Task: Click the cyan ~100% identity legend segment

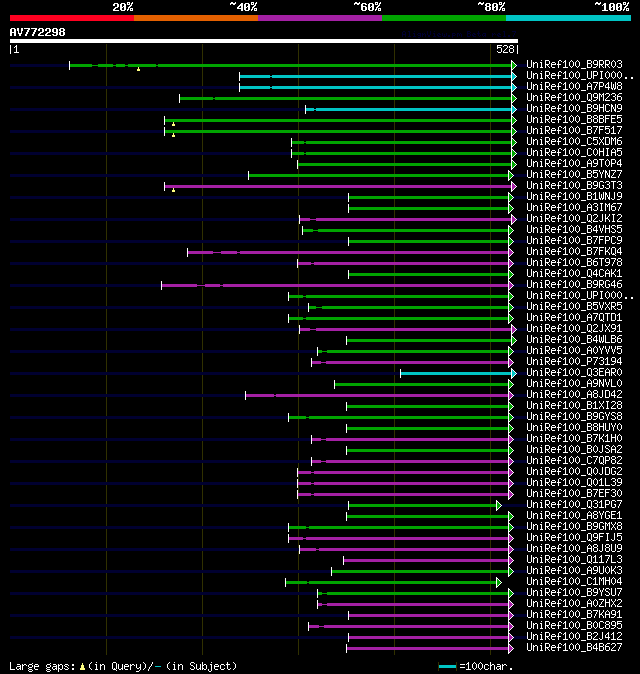Action: pos(569,18)
